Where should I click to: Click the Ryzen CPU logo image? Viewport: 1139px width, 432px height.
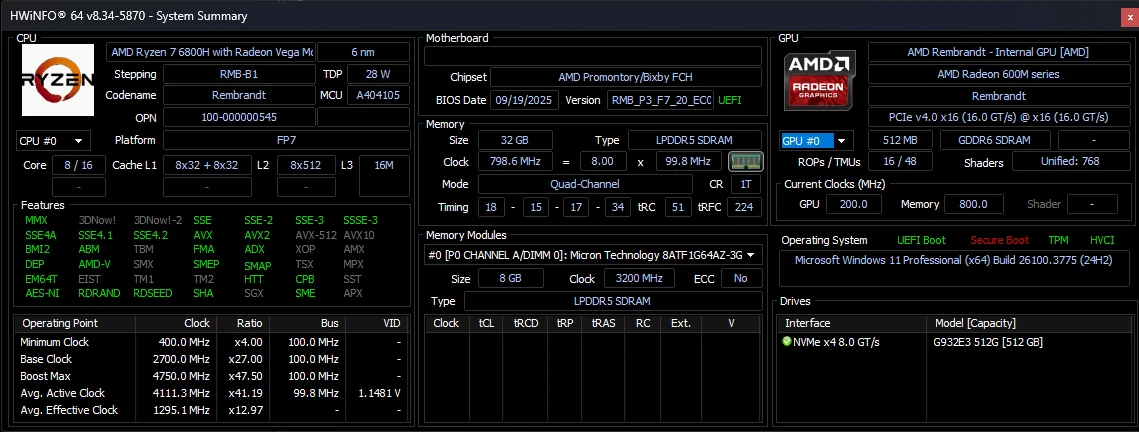pyautogui.click(x=58, y=80)
